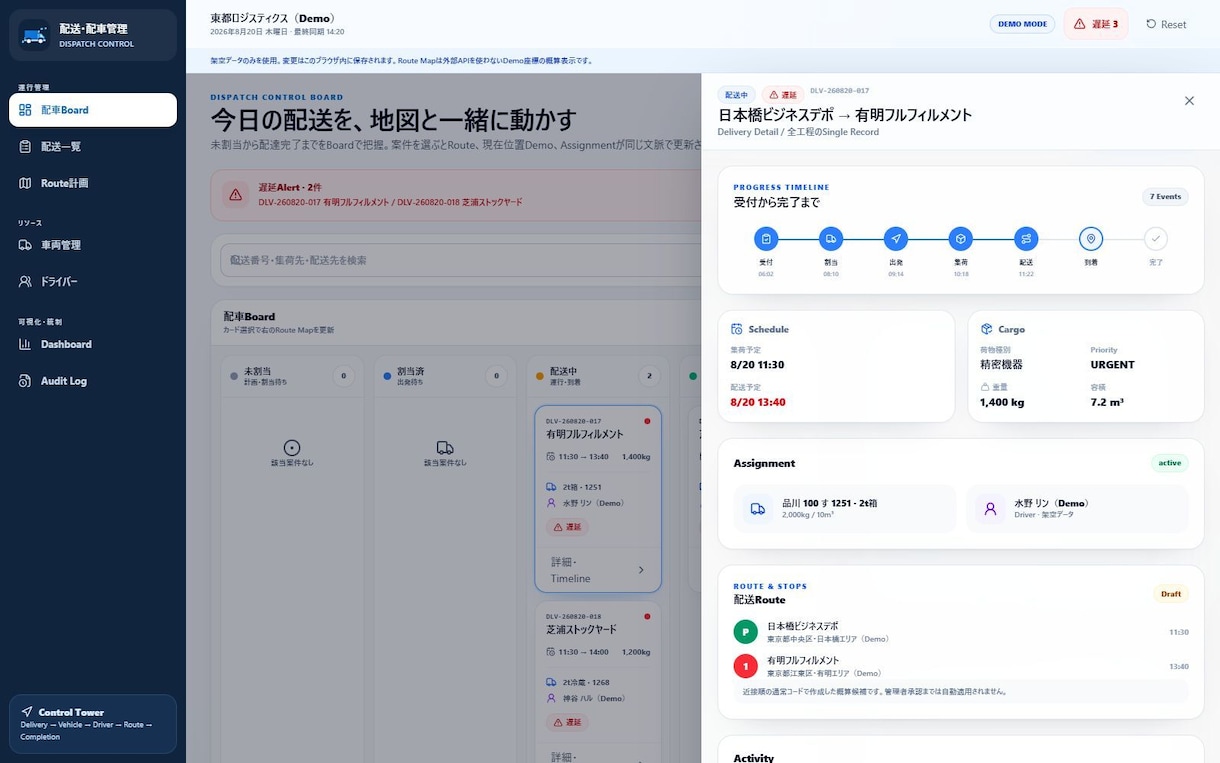
Task: Click the Control Tower card
Action: point(93,724)
